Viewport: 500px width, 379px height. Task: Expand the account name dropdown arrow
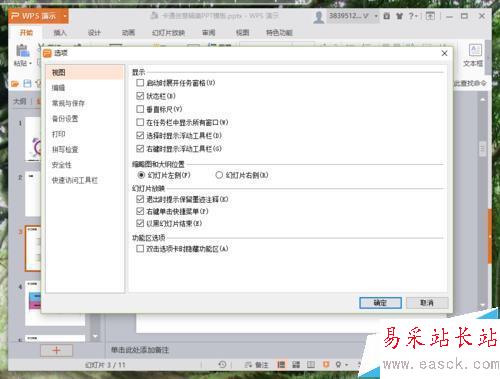tap(376, 16)
